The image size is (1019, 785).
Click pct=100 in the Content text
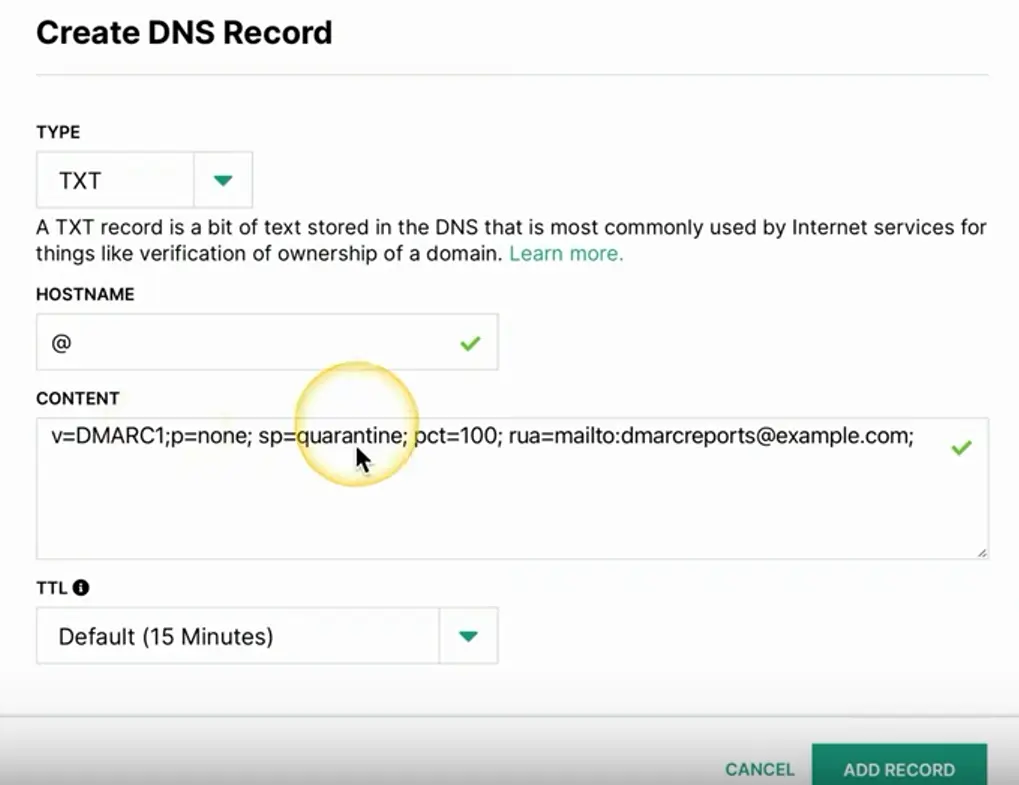click(457, 436)
